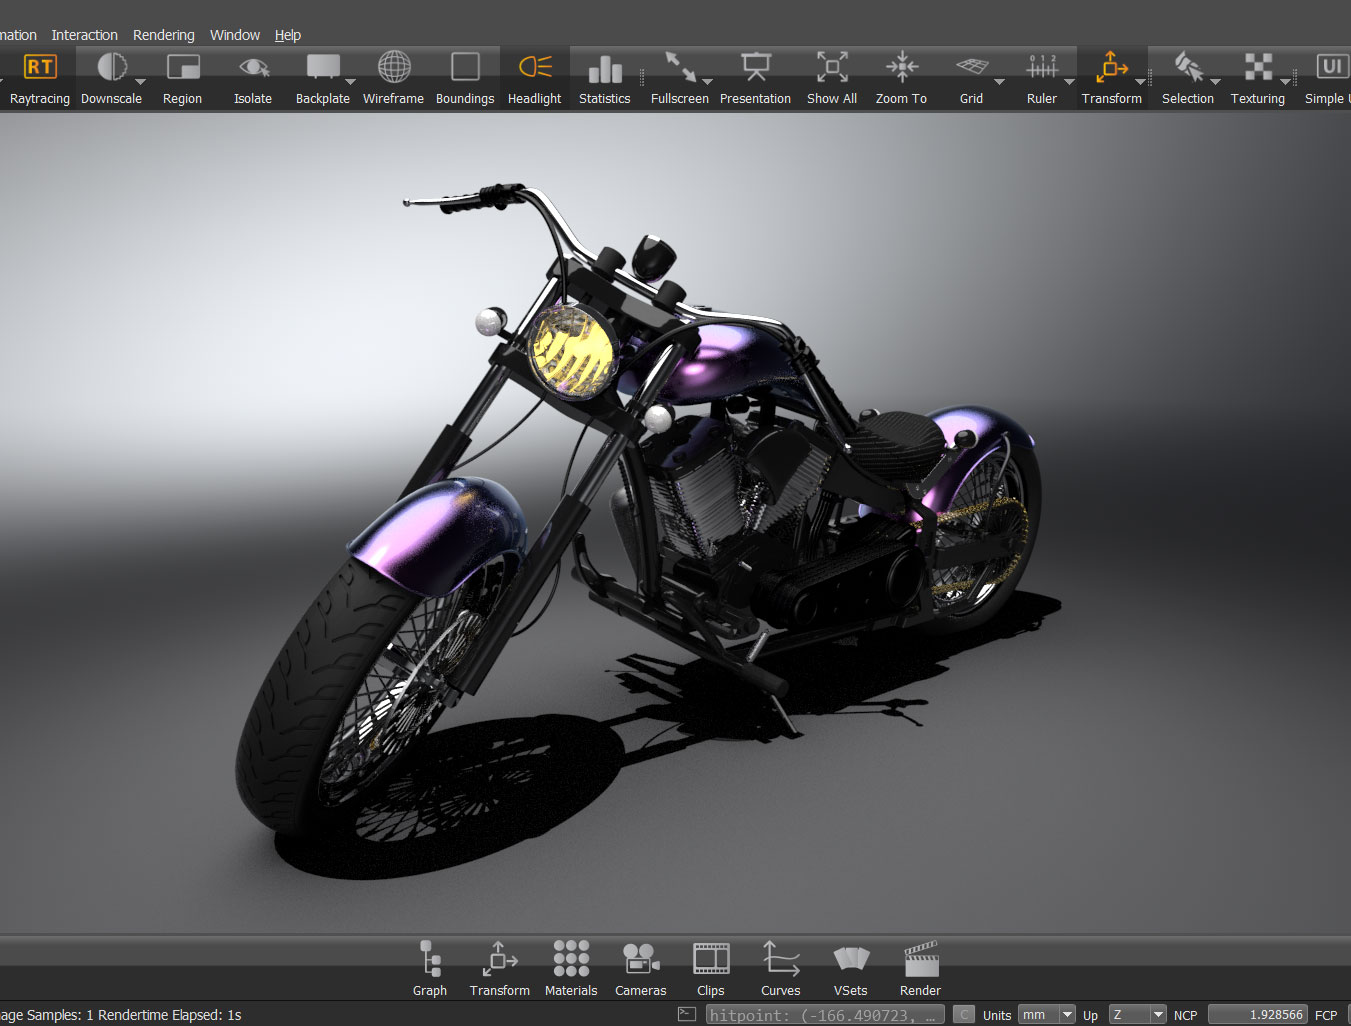Open the scene Graph panel
Image resolution: width=1351 pixels, height=1026 pixels.
click(x=430, y=959)
